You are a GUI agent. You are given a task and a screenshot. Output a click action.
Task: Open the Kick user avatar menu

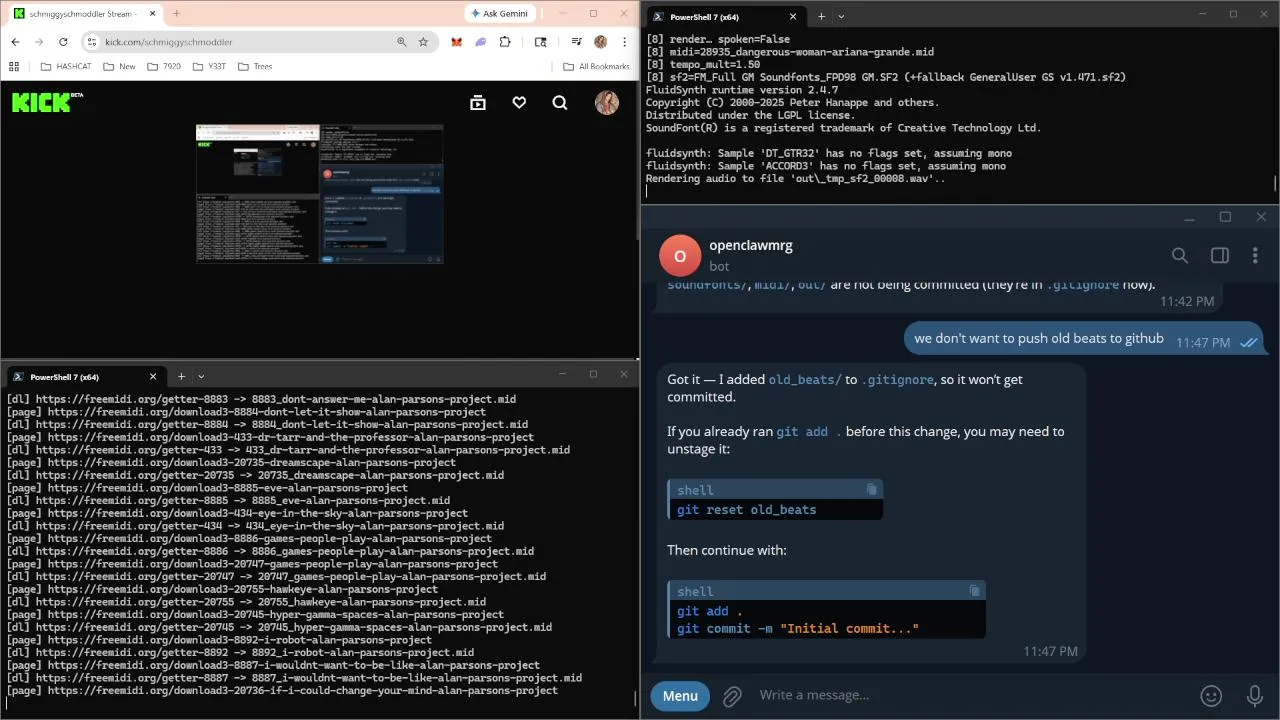tap(607, 102)
